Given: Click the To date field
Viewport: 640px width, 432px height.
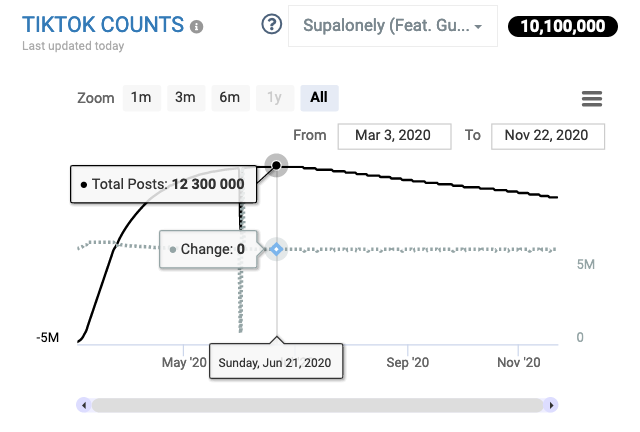Looking at the screenshot, I should click(547, 135).
